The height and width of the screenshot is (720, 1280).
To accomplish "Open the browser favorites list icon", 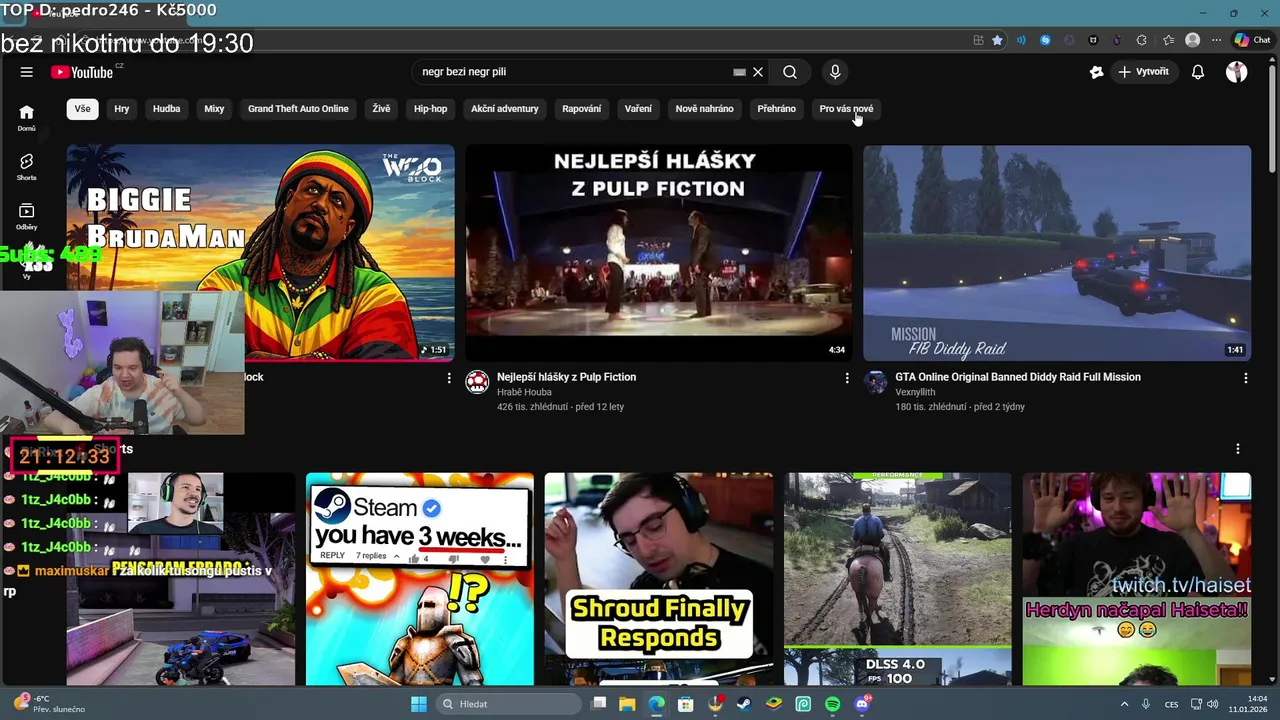I will coord(1168,40).
